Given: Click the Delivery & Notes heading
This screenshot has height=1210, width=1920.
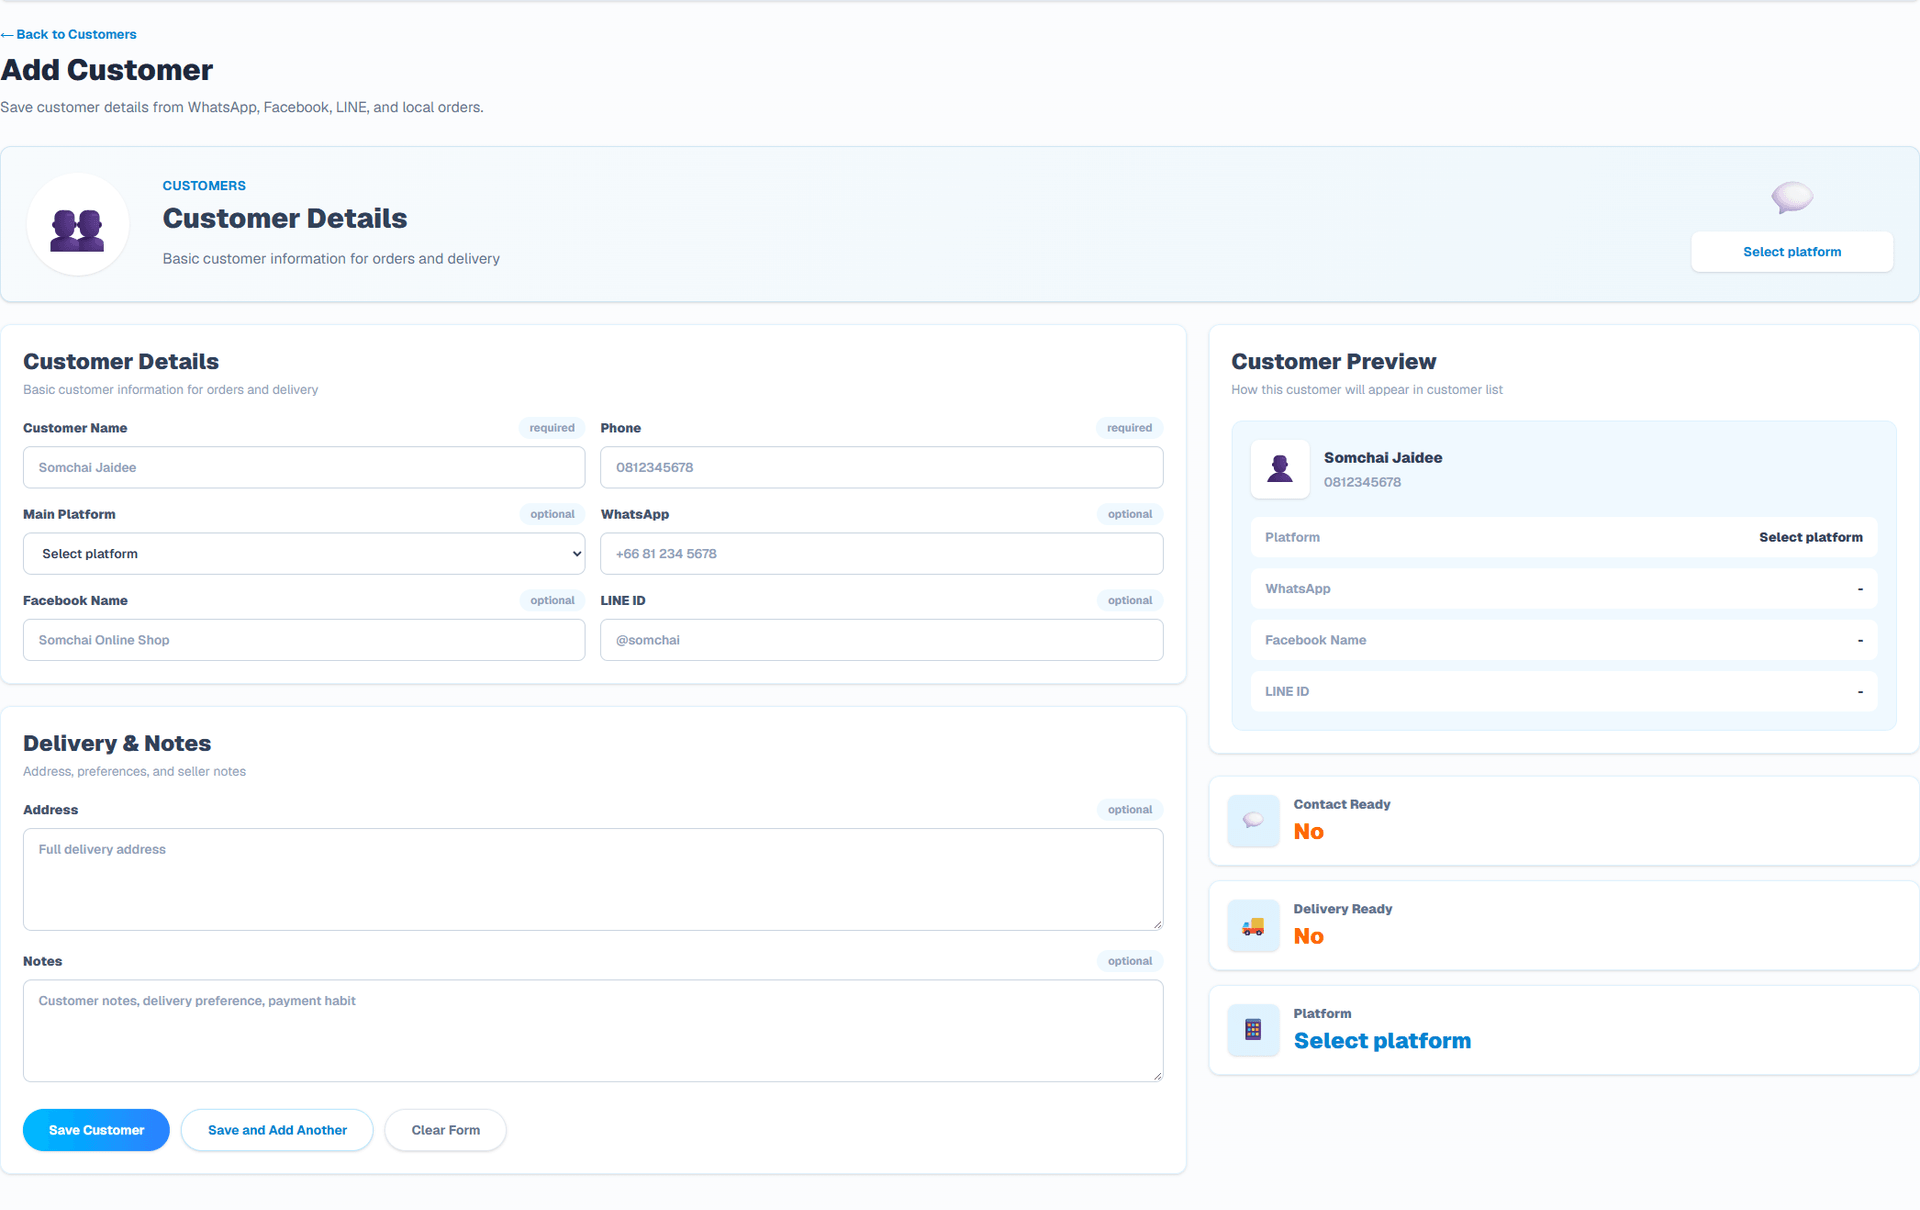Looking at the screenshot, I should click(x=117, y=743).
